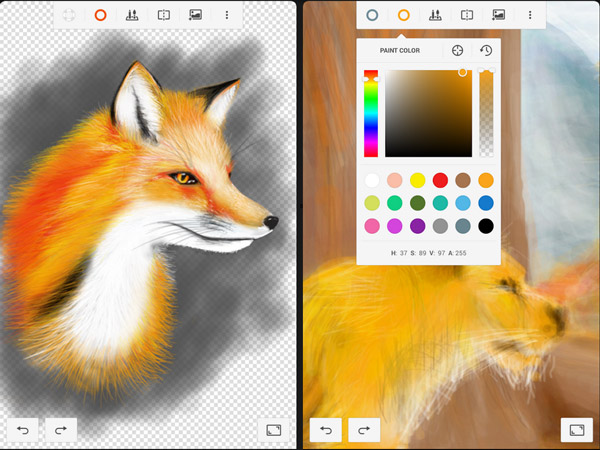This screenshot has width=600, height=450.
Task: Open symmetry tool in left panel toolbar
Action: point(164,15)
